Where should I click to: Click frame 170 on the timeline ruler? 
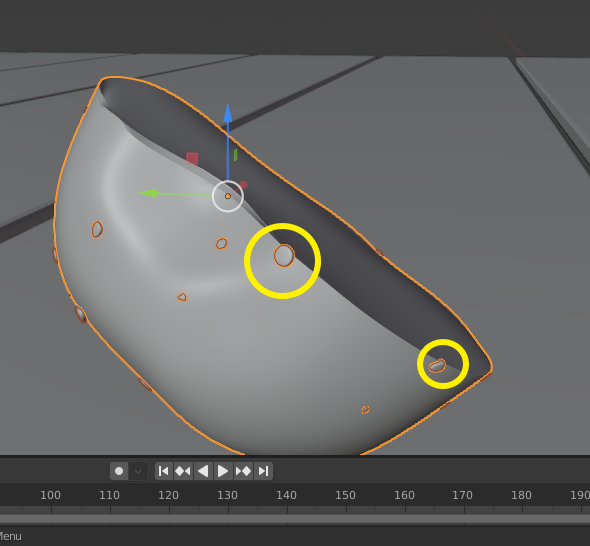pyautogui.click(x=462, y=495)
